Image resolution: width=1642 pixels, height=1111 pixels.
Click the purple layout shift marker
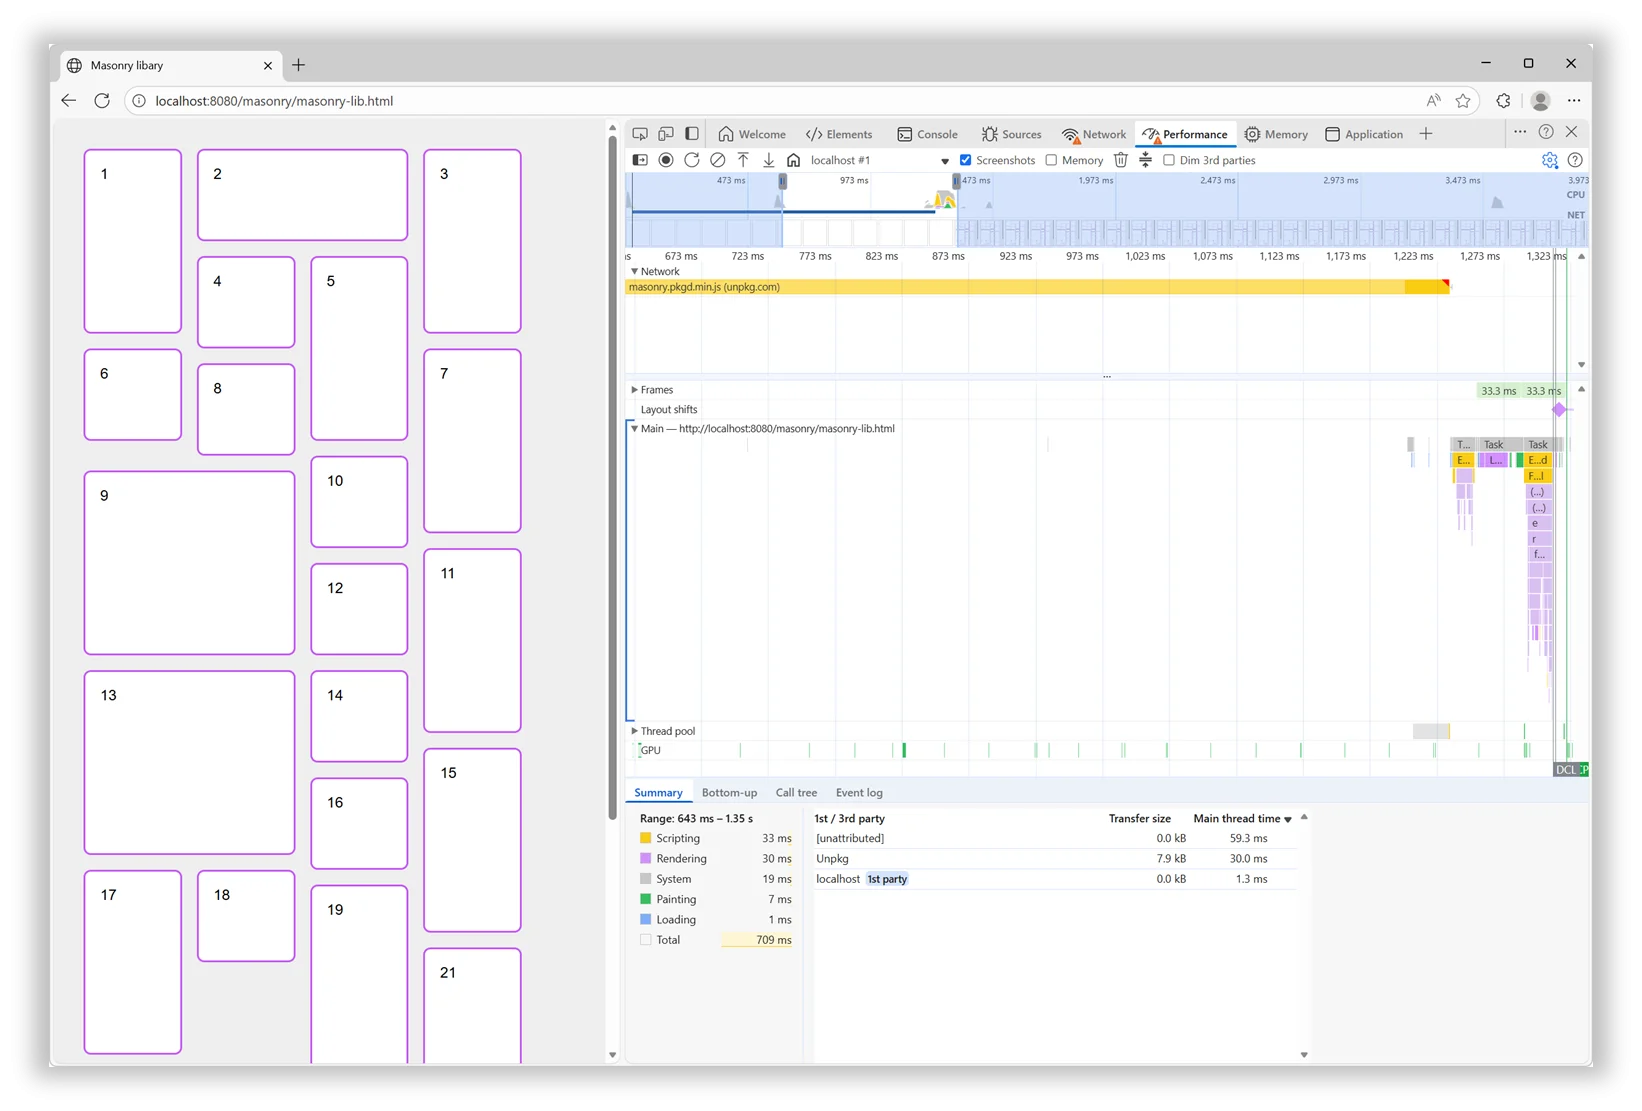tap(1559, 410)
